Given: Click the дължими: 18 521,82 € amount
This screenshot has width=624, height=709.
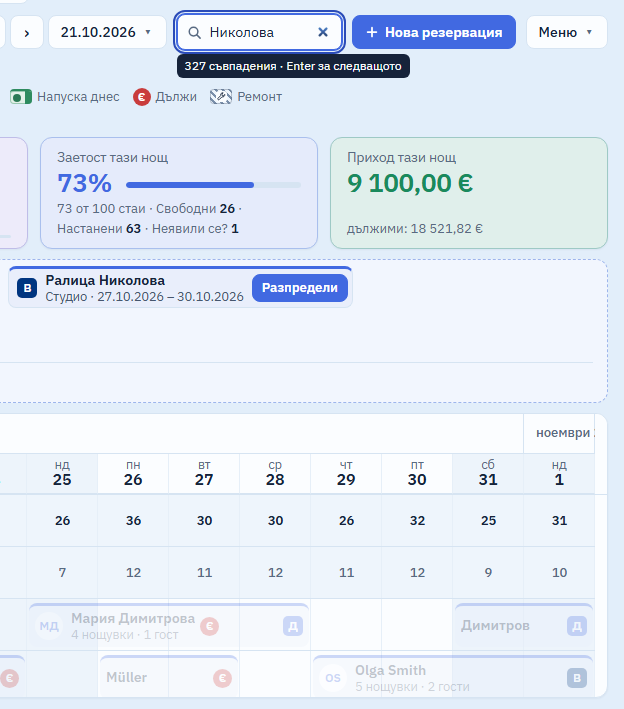Looking at the screenshot, I should (x=415, y=229).
